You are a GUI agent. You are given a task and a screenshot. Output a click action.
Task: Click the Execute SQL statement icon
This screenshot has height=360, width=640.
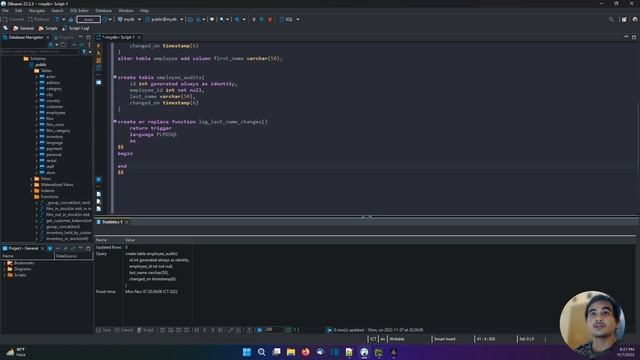point(99,46)
